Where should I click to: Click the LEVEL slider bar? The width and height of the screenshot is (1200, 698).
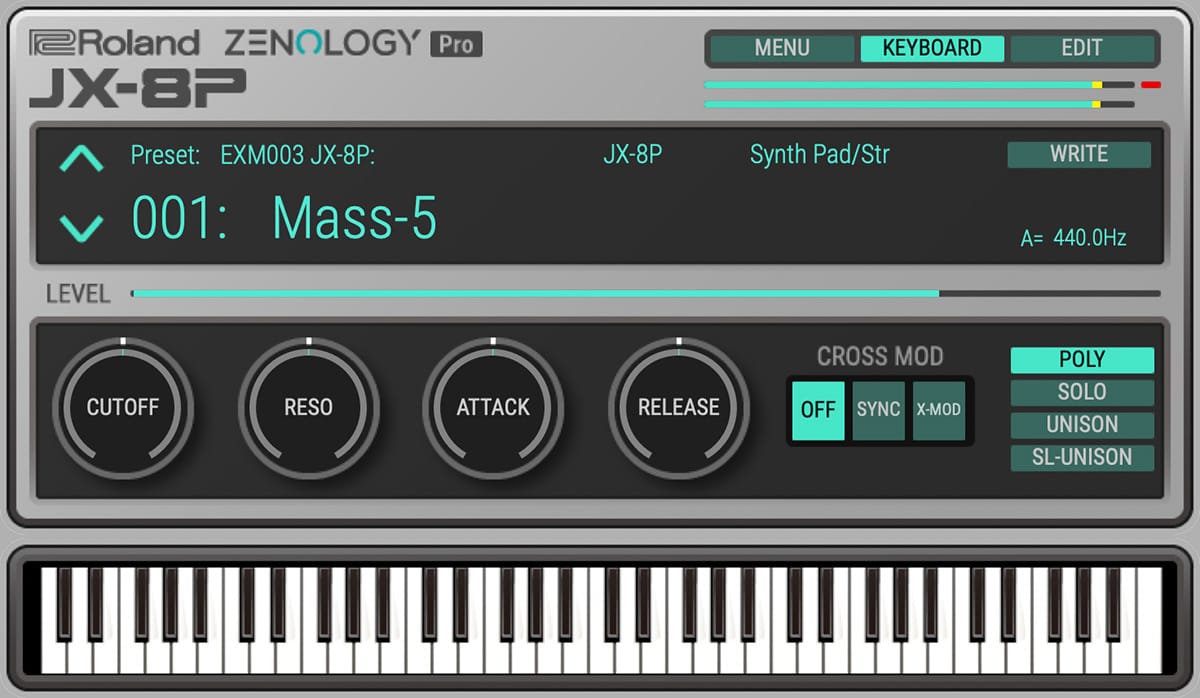tap(645, 294)
